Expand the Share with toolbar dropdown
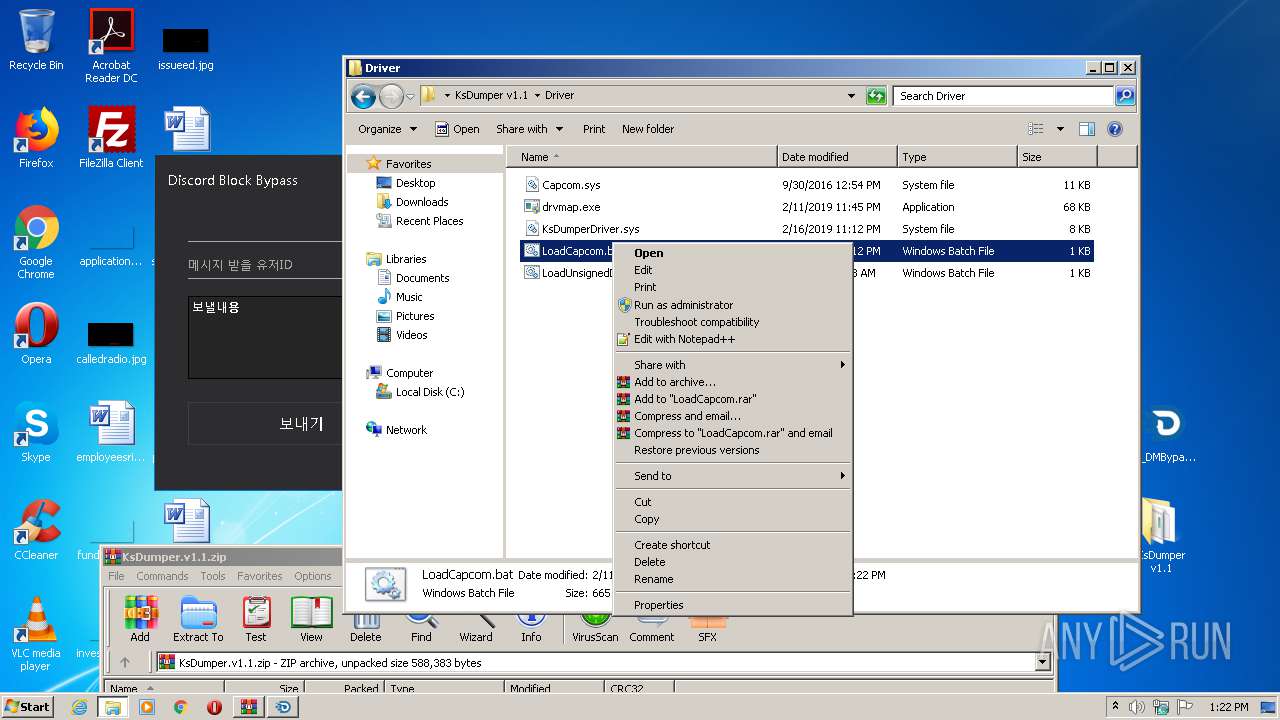This screenshot has height=720, width=1280. click(x=530, y=129)
